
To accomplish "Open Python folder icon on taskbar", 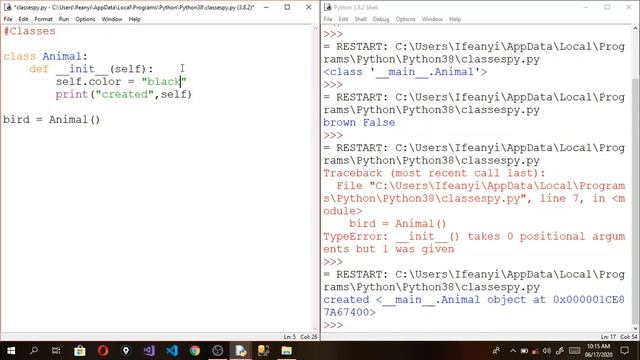I will [263, 351].
